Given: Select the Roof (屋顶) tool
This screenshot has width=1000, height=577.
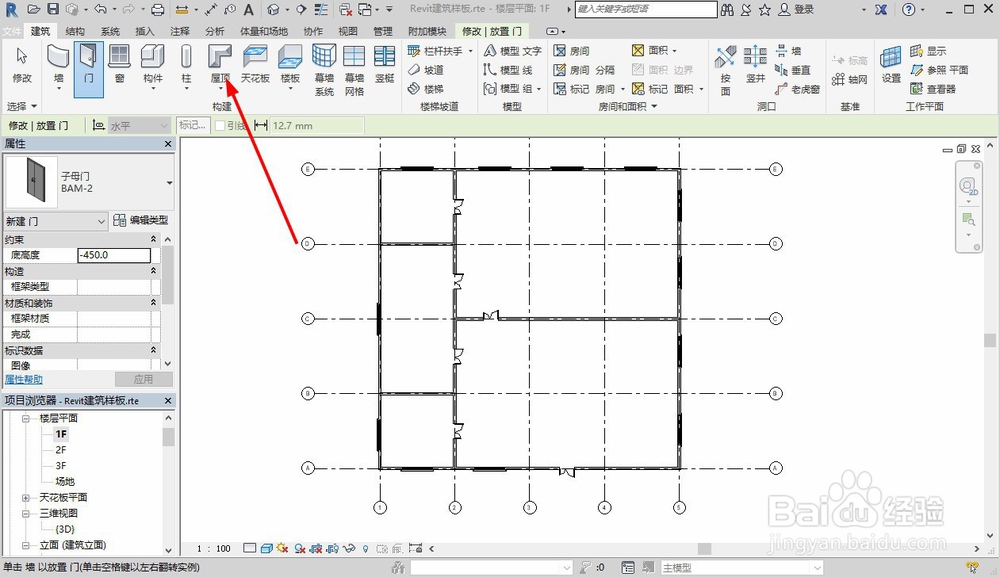Looking at the screenshot, I should [220, 65].
